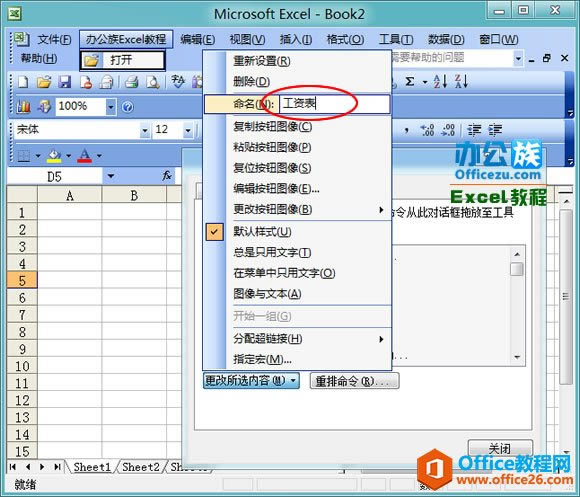This screenshot has height=497, width=580.
Task: Click the Excel workbook icon beside the File menu
Action: coord(21,39)
